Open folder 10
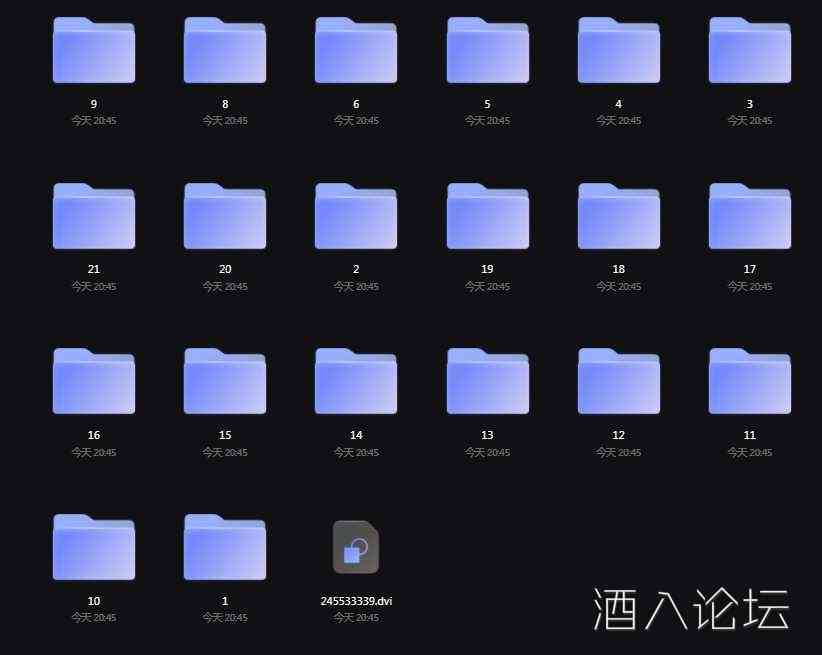 [94, 548]
